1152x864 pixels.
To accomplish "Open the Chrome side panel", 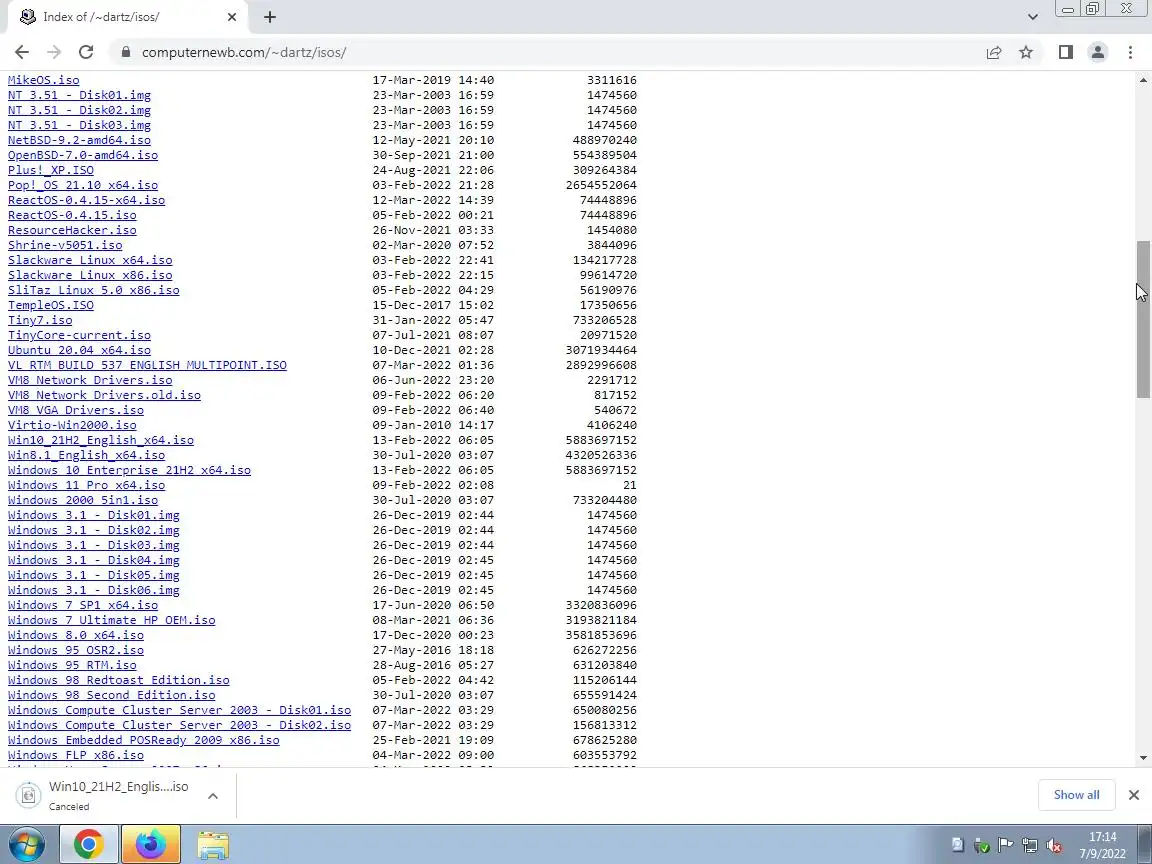I will click(x=1065, y=52).
